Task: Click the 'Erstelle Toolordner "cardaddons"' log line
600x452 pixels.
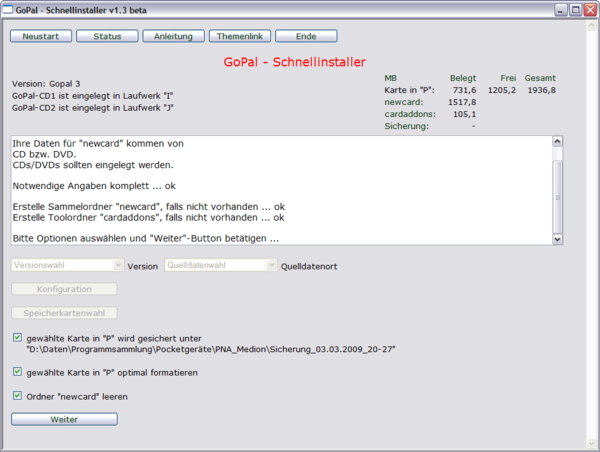Action: pos(148,217)
